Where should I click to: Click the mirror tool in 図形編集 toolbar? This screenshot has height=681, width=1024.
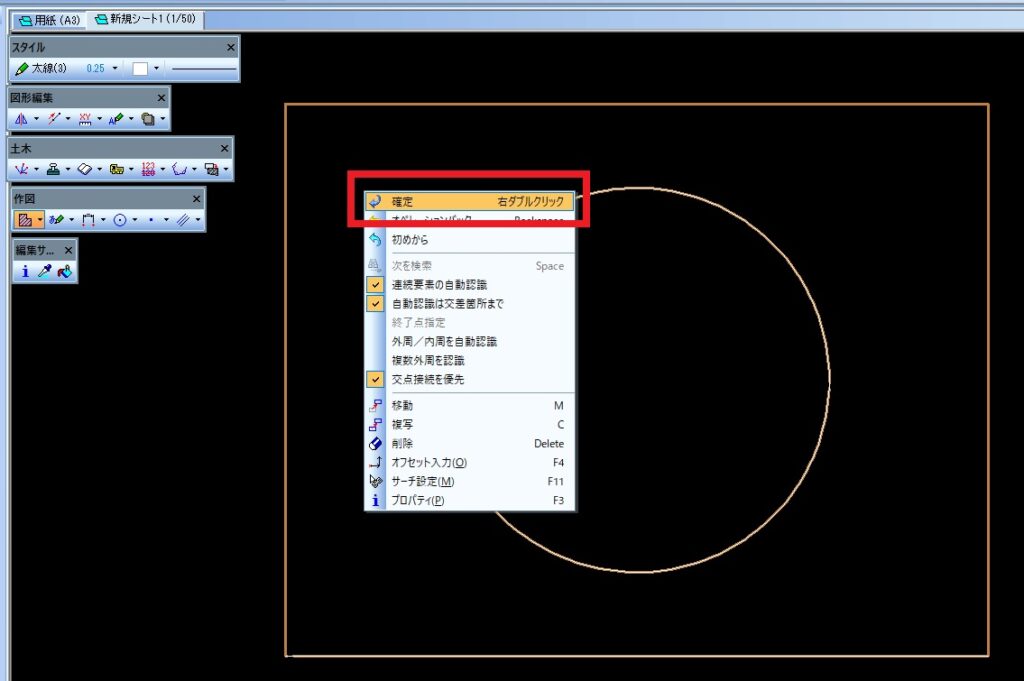coord(21,118)
